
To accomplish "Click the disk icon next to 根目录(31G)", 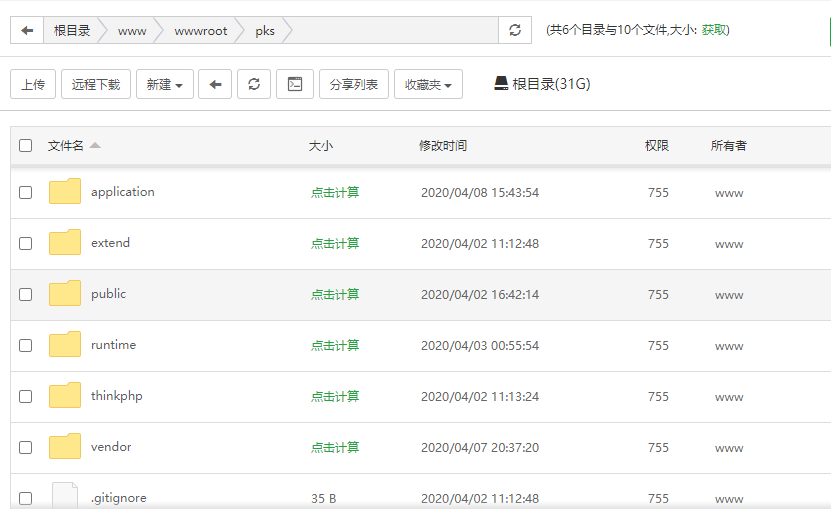I will (501, 83).
